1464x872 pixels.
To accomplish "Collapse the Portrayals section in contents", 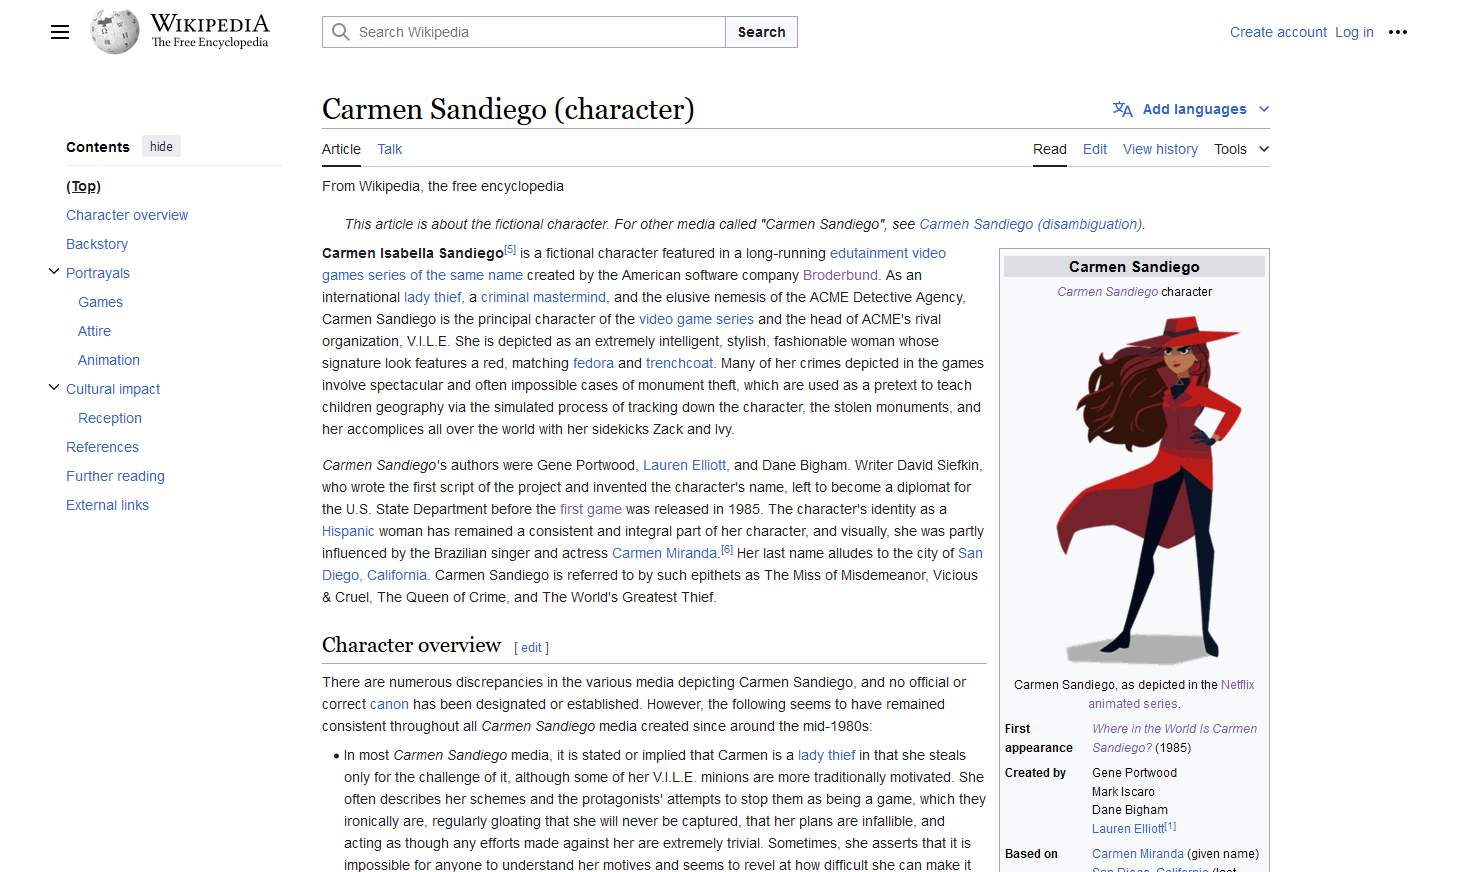I will (x=54, y=272).
